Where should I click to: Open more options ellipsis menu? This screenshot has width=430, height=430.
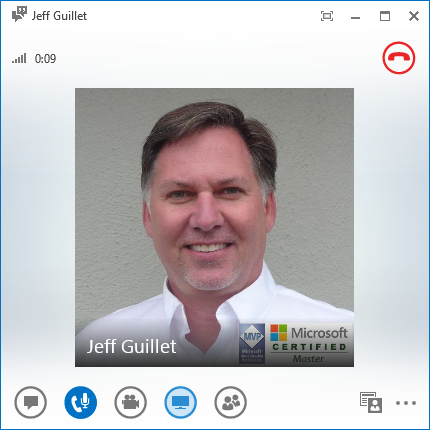(406, 403)
